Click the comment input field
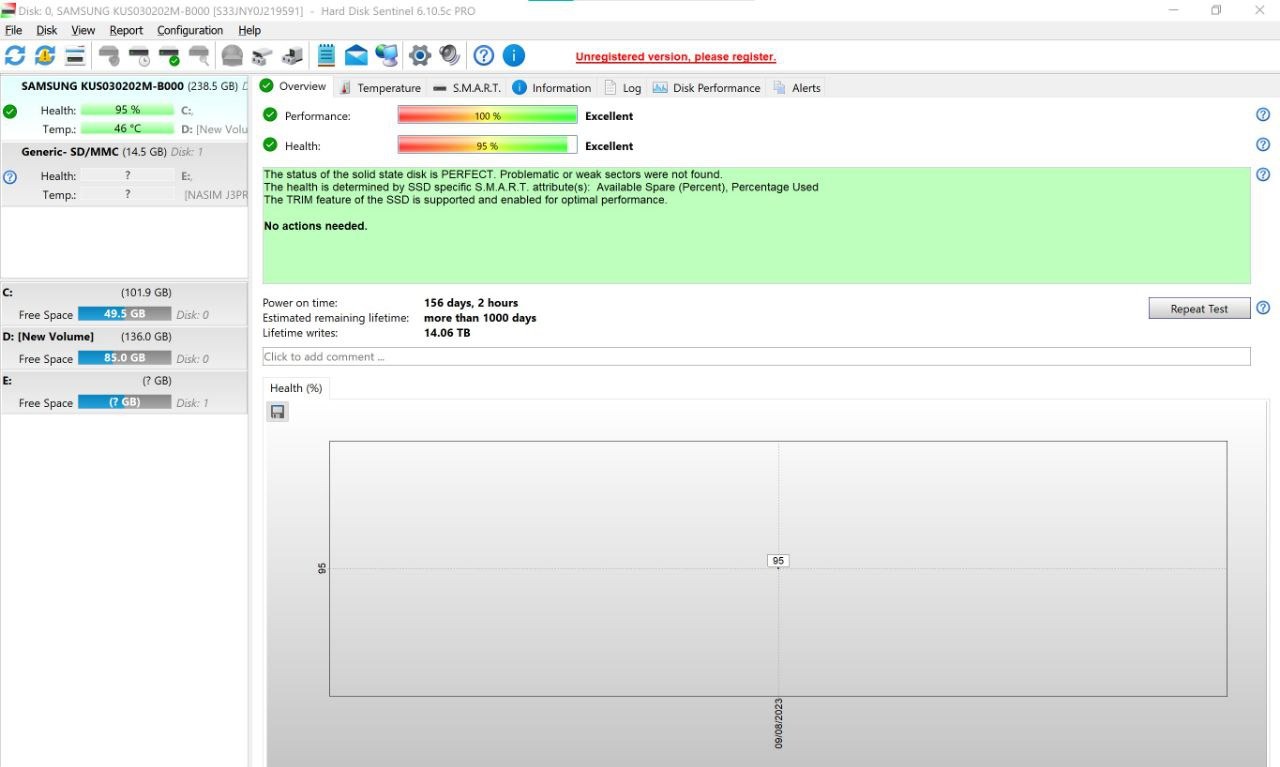Viewport: 1280px width, 767px height. tap(755, 357)
